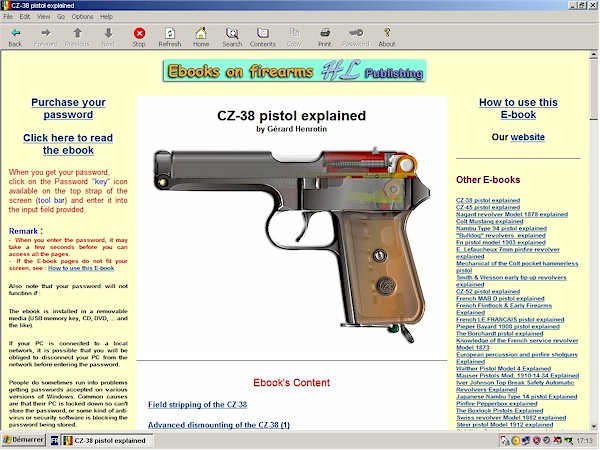
Task: Open CZ-52 pistol explained link
Action: coord(488,292)
